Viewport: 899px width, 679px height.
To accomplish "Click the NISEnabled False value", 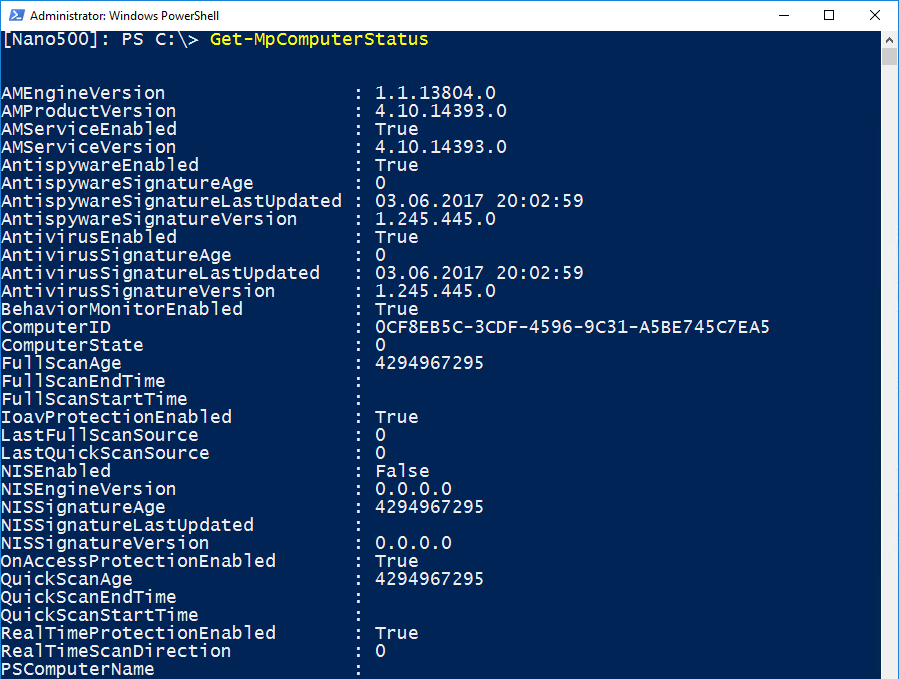I will tap(402, 471).
